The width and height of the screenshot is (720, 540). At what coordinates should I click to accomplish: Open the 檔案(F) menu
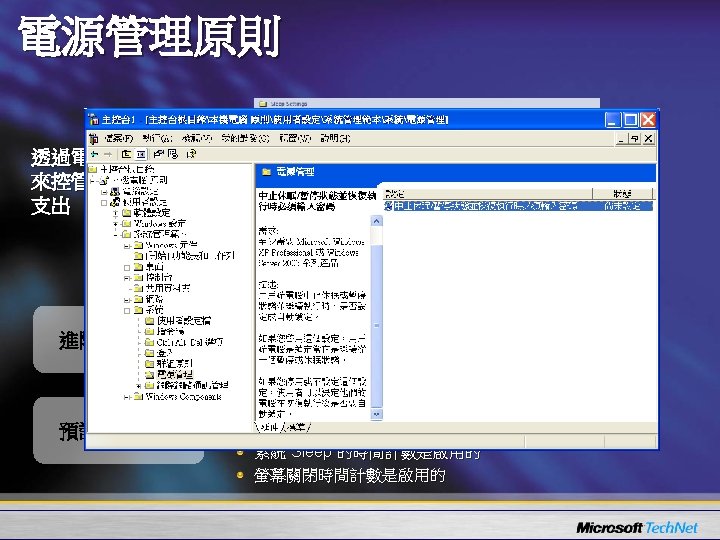click(x=118, y=138)
